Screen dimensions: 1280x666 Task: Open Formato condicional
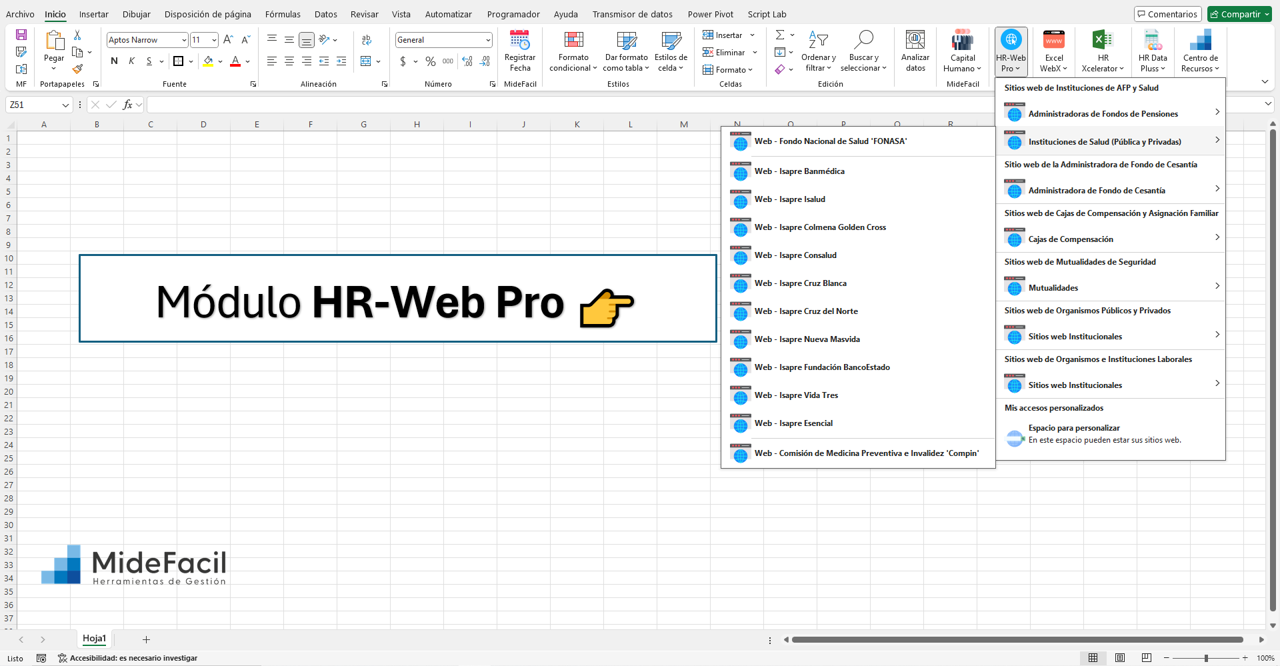click(x=573, y=51)
